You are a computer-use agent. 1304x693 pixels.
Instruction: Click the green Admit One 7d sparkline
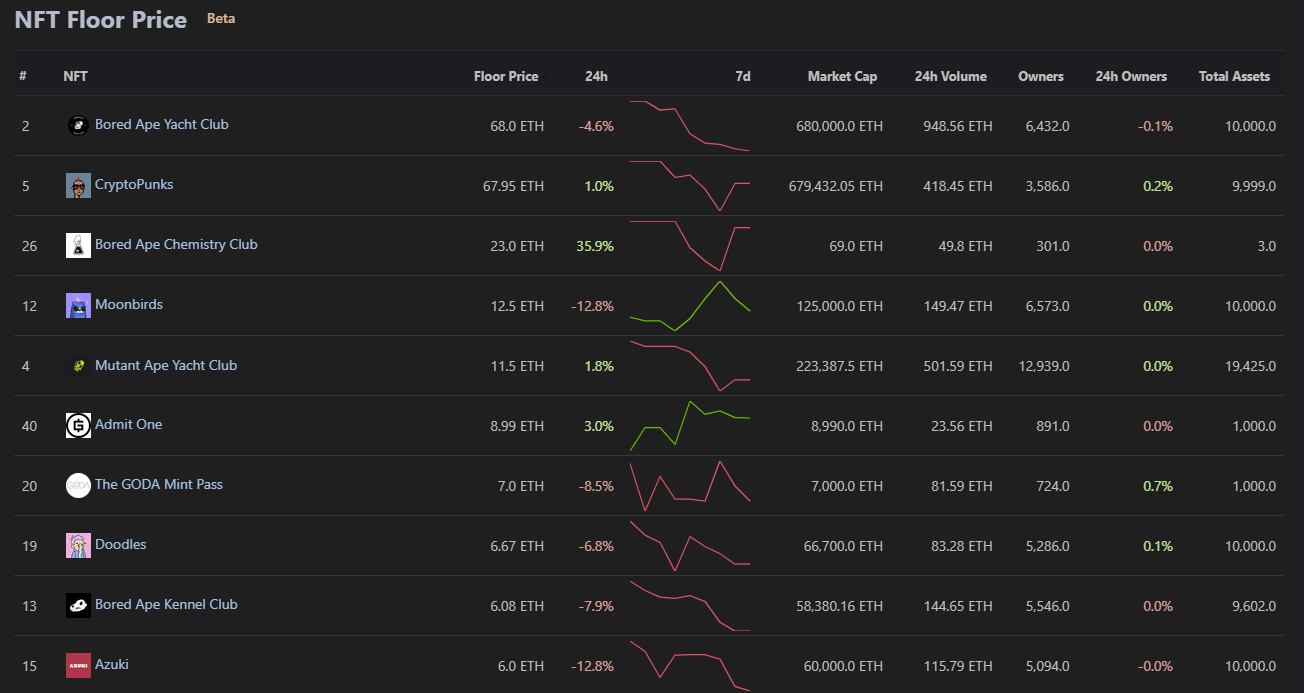point(690,426)
